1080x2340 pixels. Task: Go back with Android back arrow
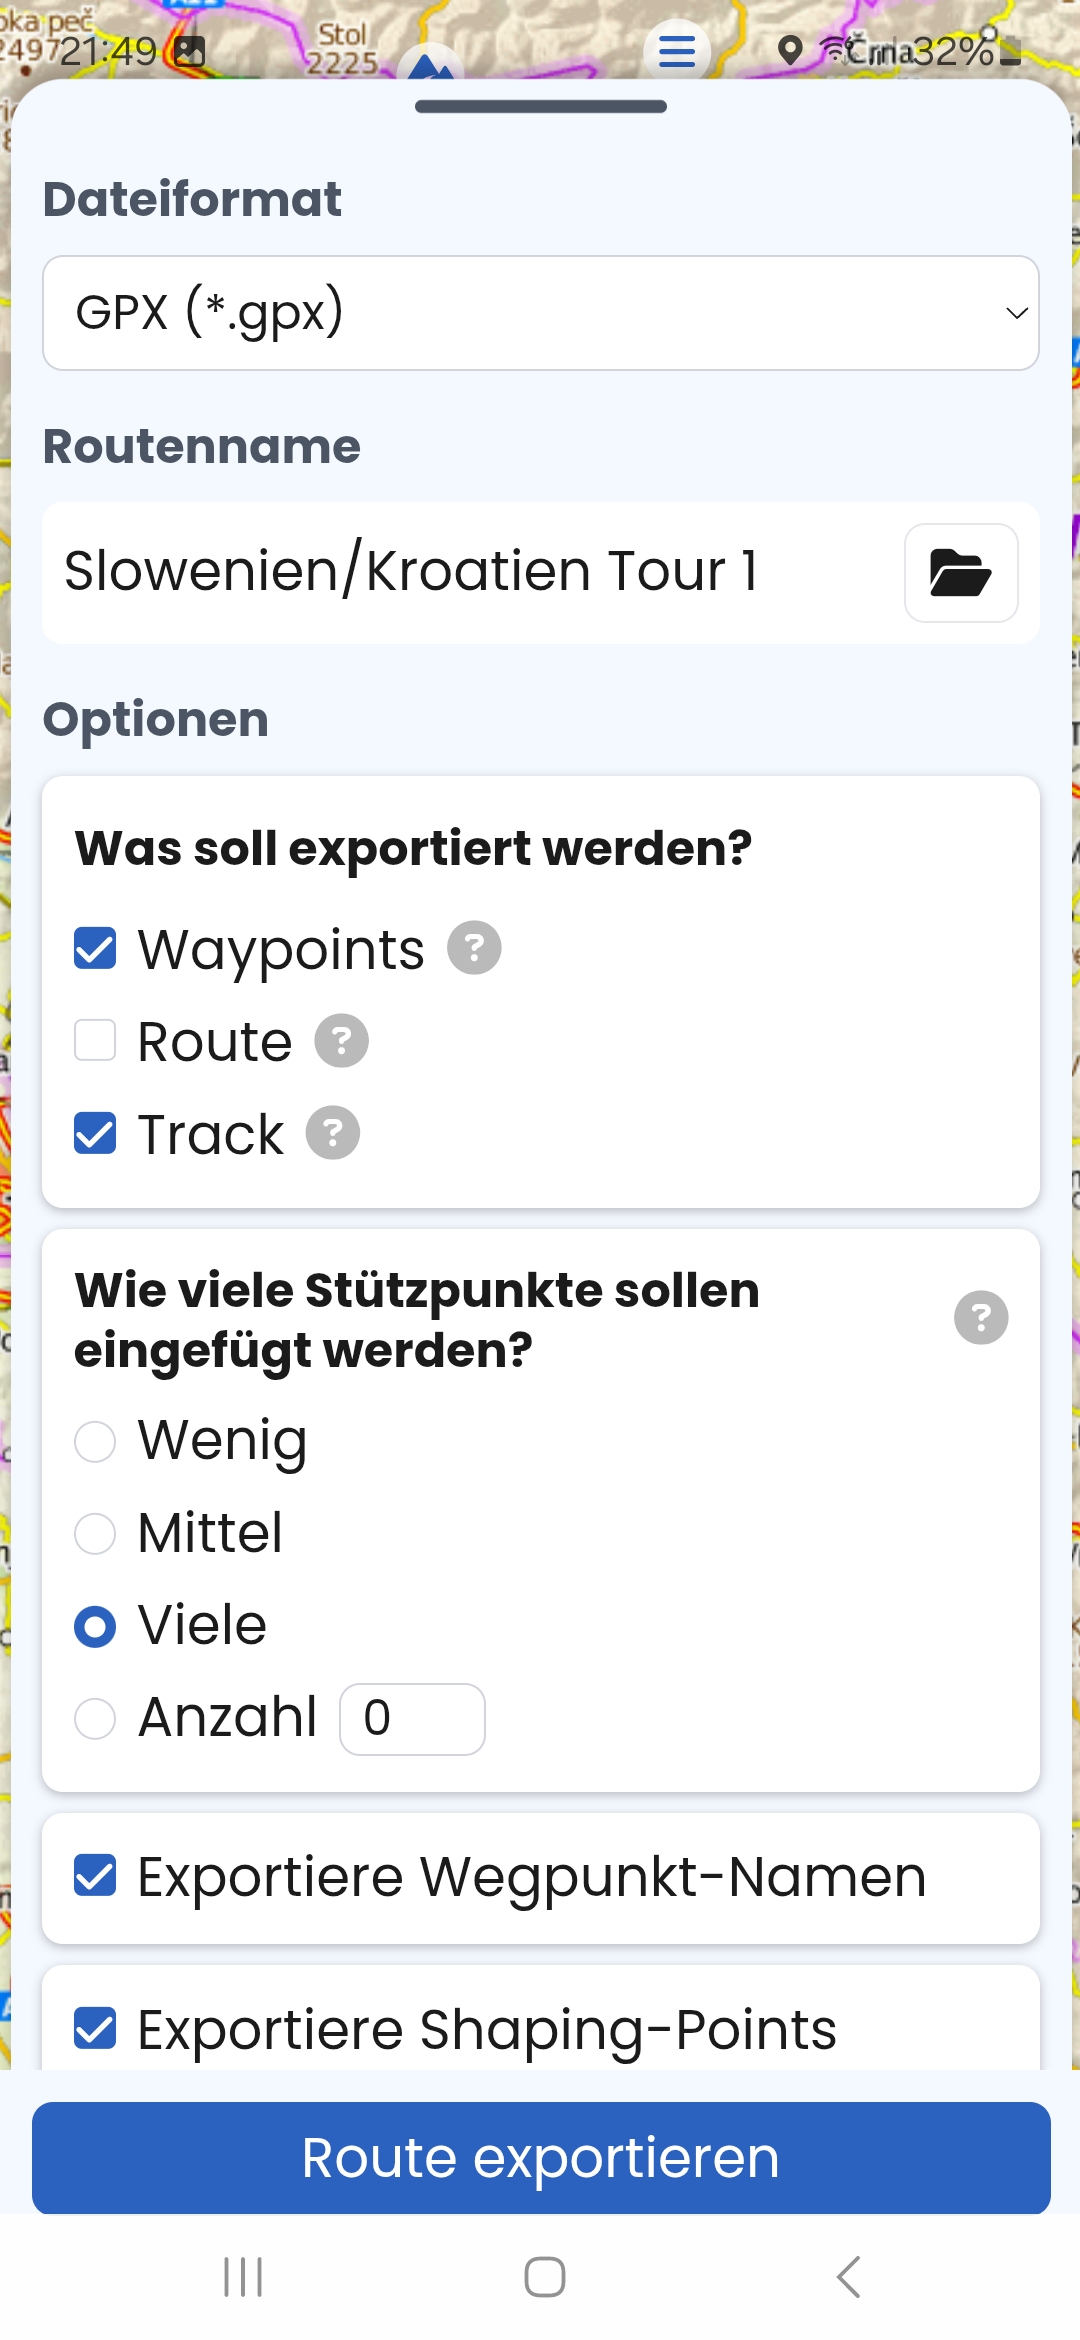pos(848,2277)
